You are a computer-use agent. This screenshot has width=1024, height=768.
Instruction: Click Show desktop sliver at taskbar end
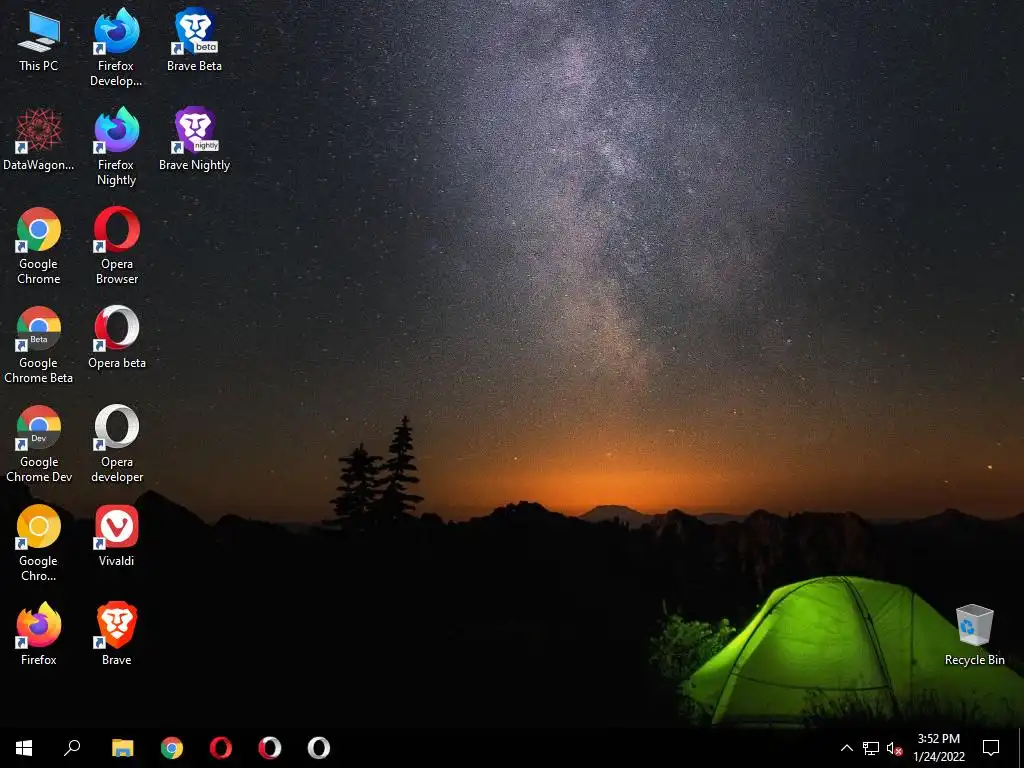tap(1021, 748)
